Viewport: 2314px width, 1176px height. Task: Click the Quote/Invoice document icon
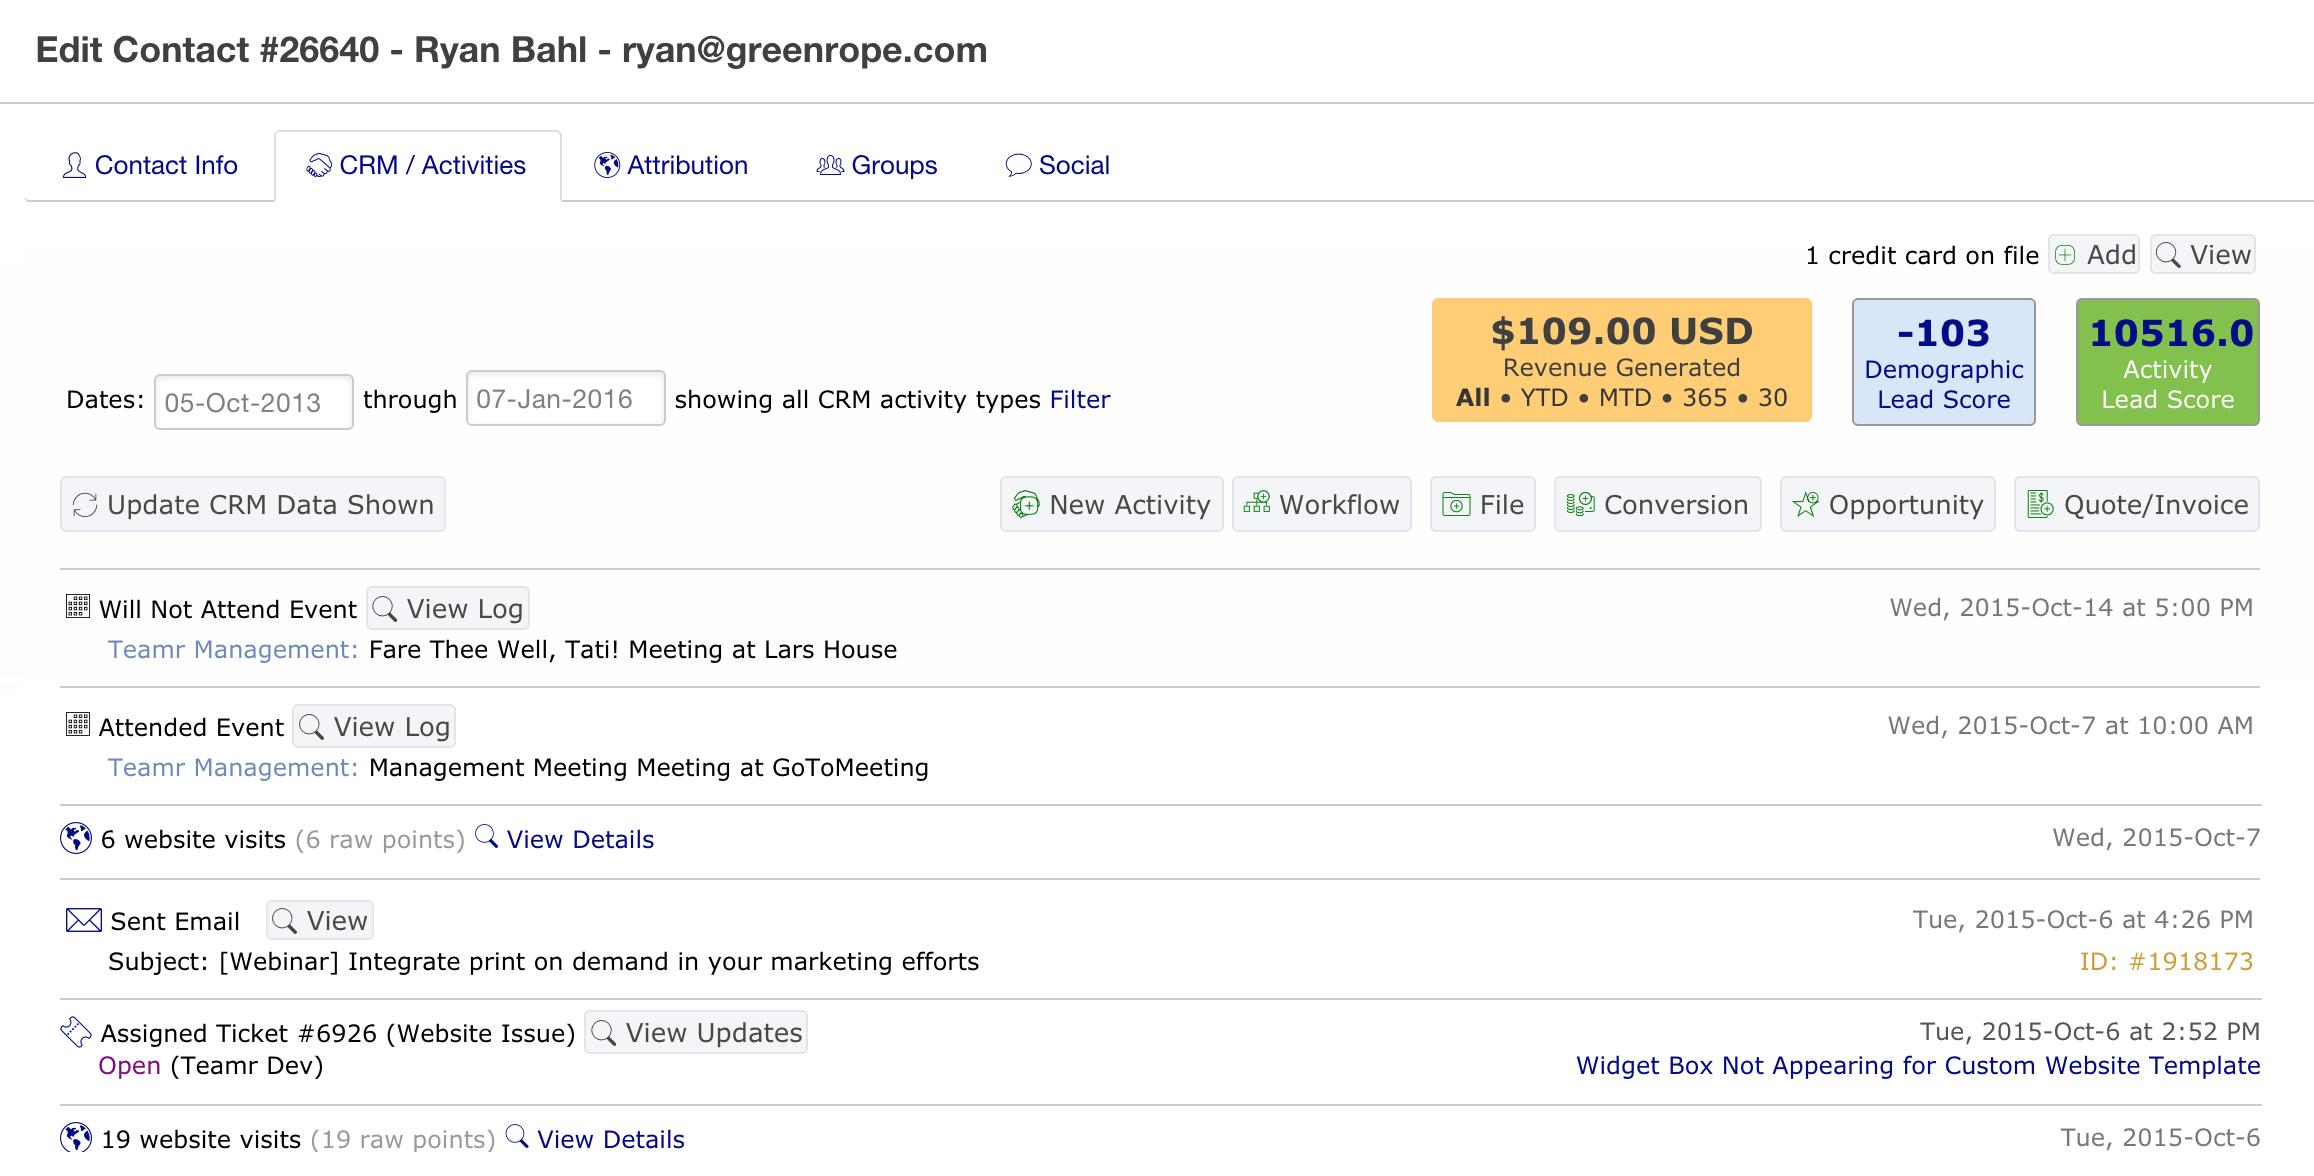click(2040, 504)
